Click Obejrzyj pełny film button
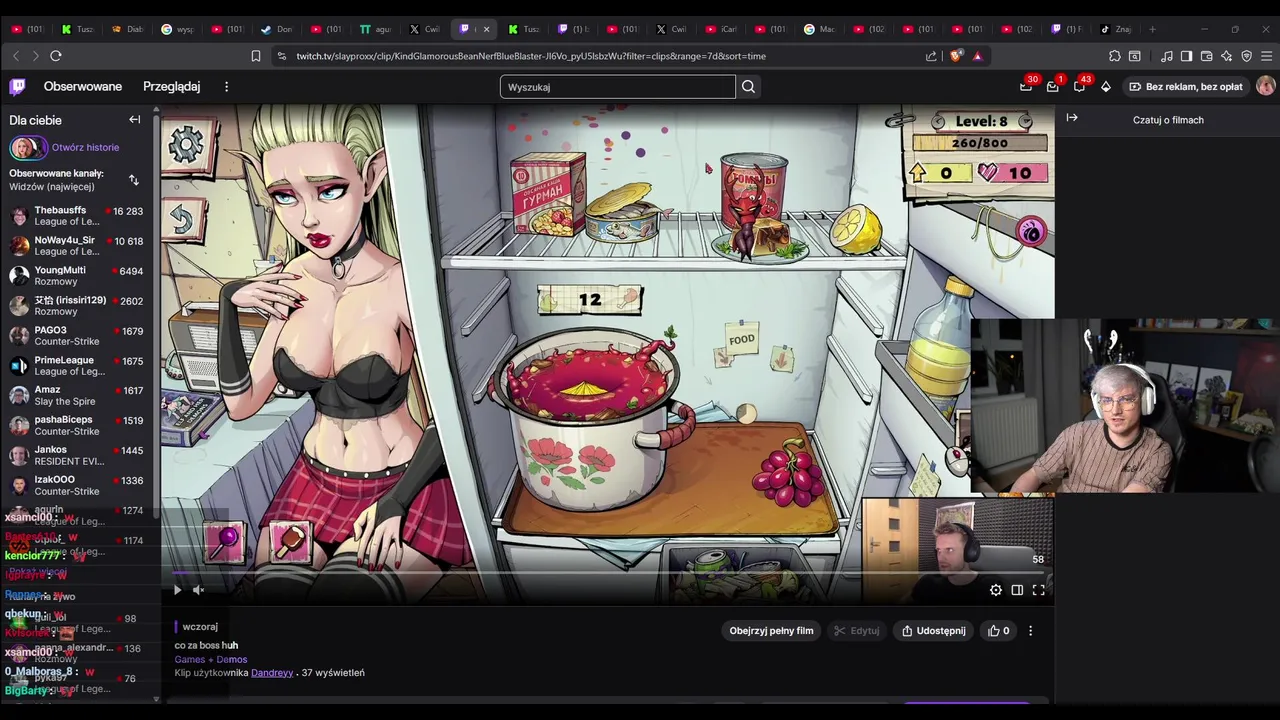 coord(771,631)
